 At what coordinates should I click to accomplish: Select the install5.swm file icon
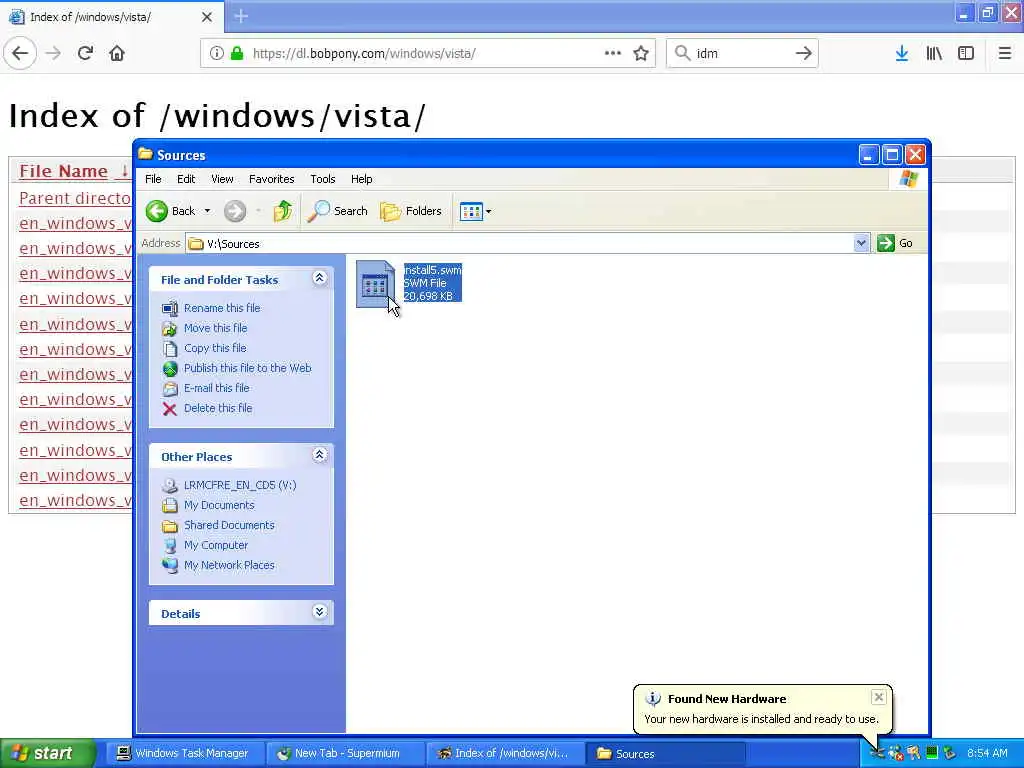click(376, 284)
